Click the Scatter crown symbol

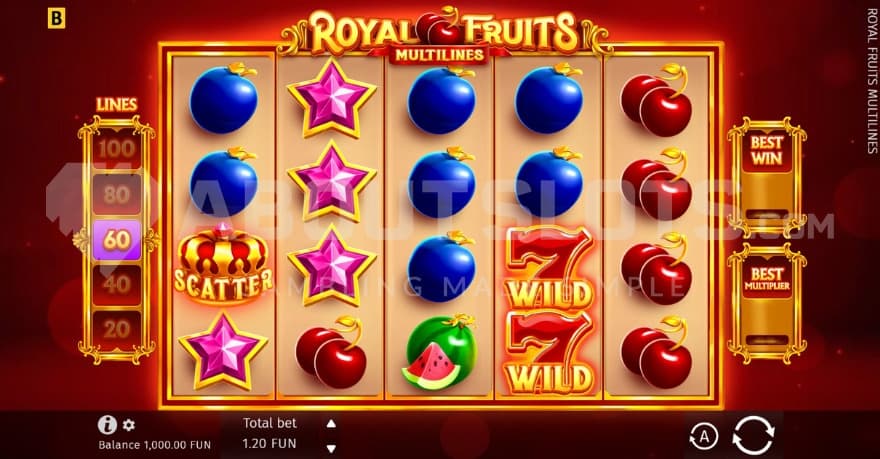(x=223, y=264)
